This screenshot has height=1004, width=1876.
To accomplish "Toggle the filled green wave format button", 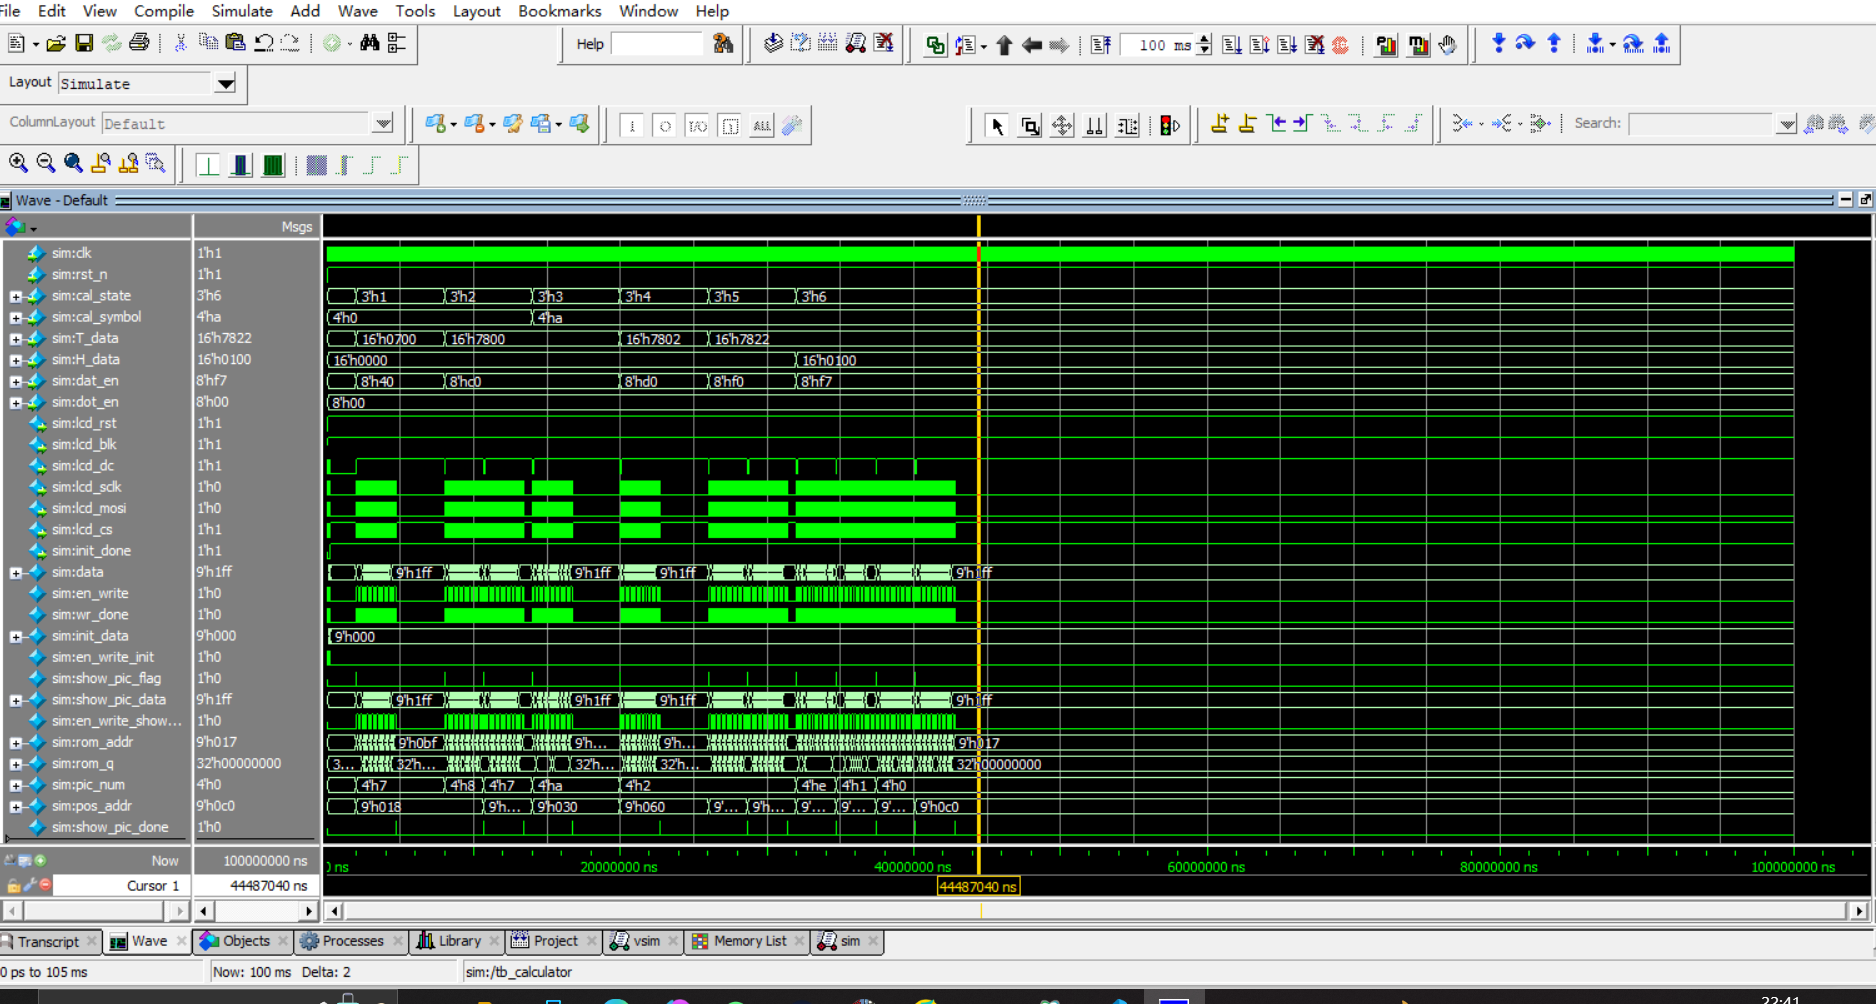I will pos(273,165).
